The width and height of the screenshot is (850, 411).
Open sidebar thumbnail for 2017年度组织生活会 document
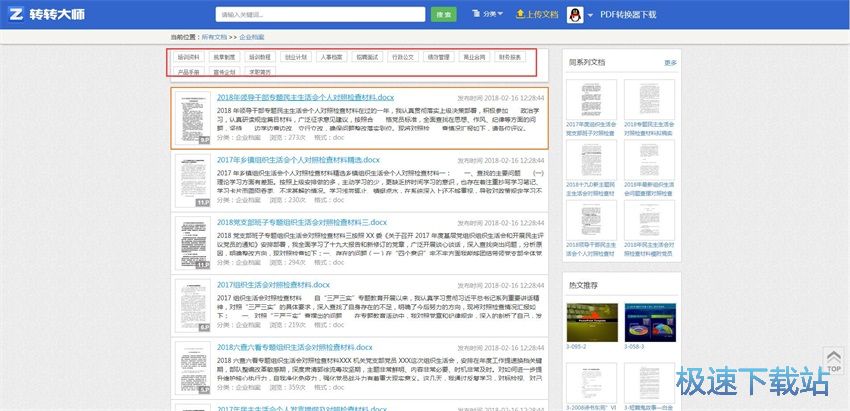click(591, 99)
